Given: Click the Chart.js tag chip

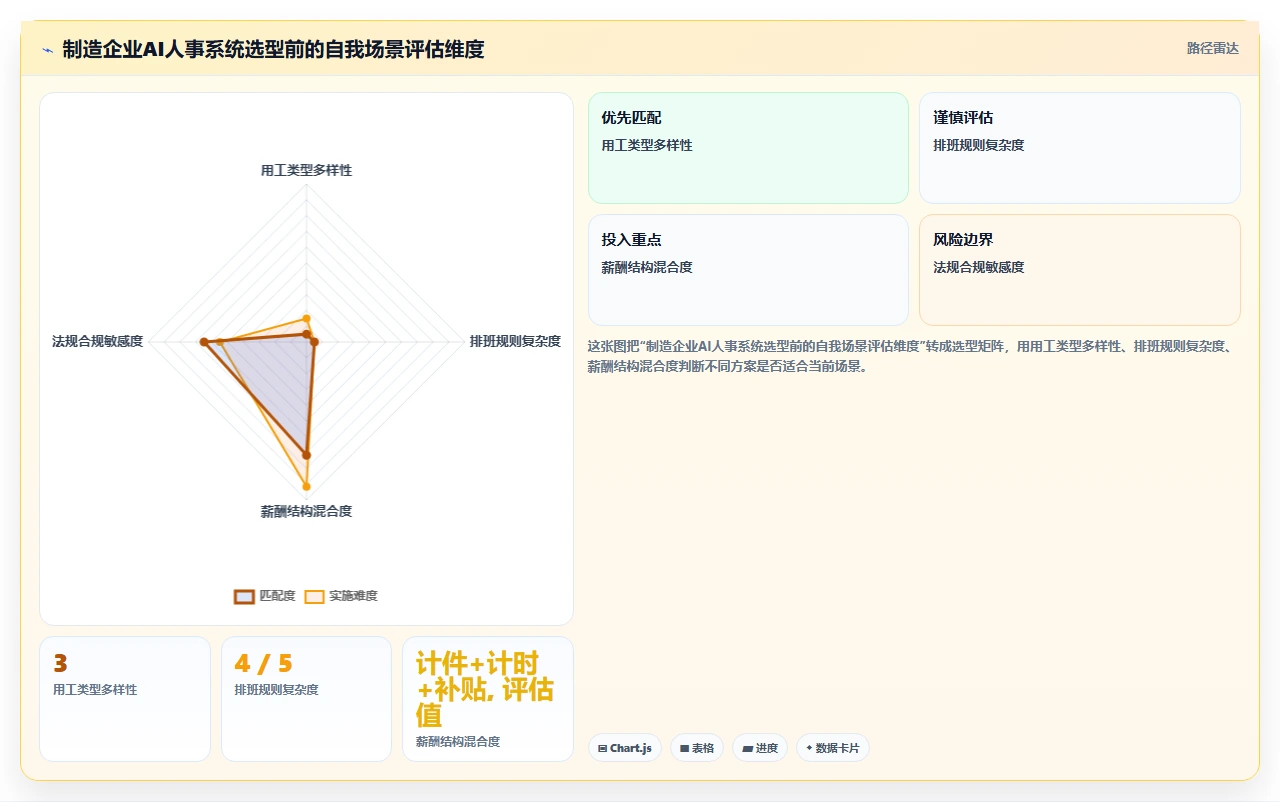Looking at the screenshot, I should click(x=625, y=748).
